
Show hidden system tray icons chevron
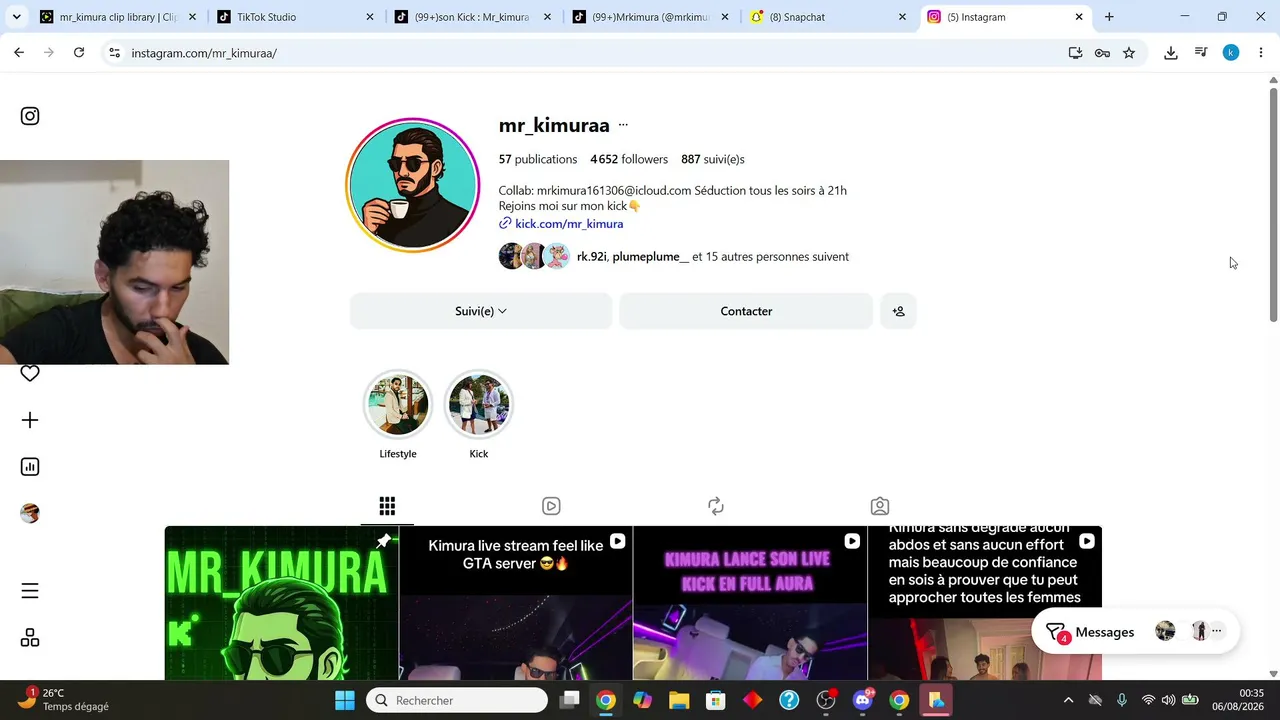click(1068, 700)
